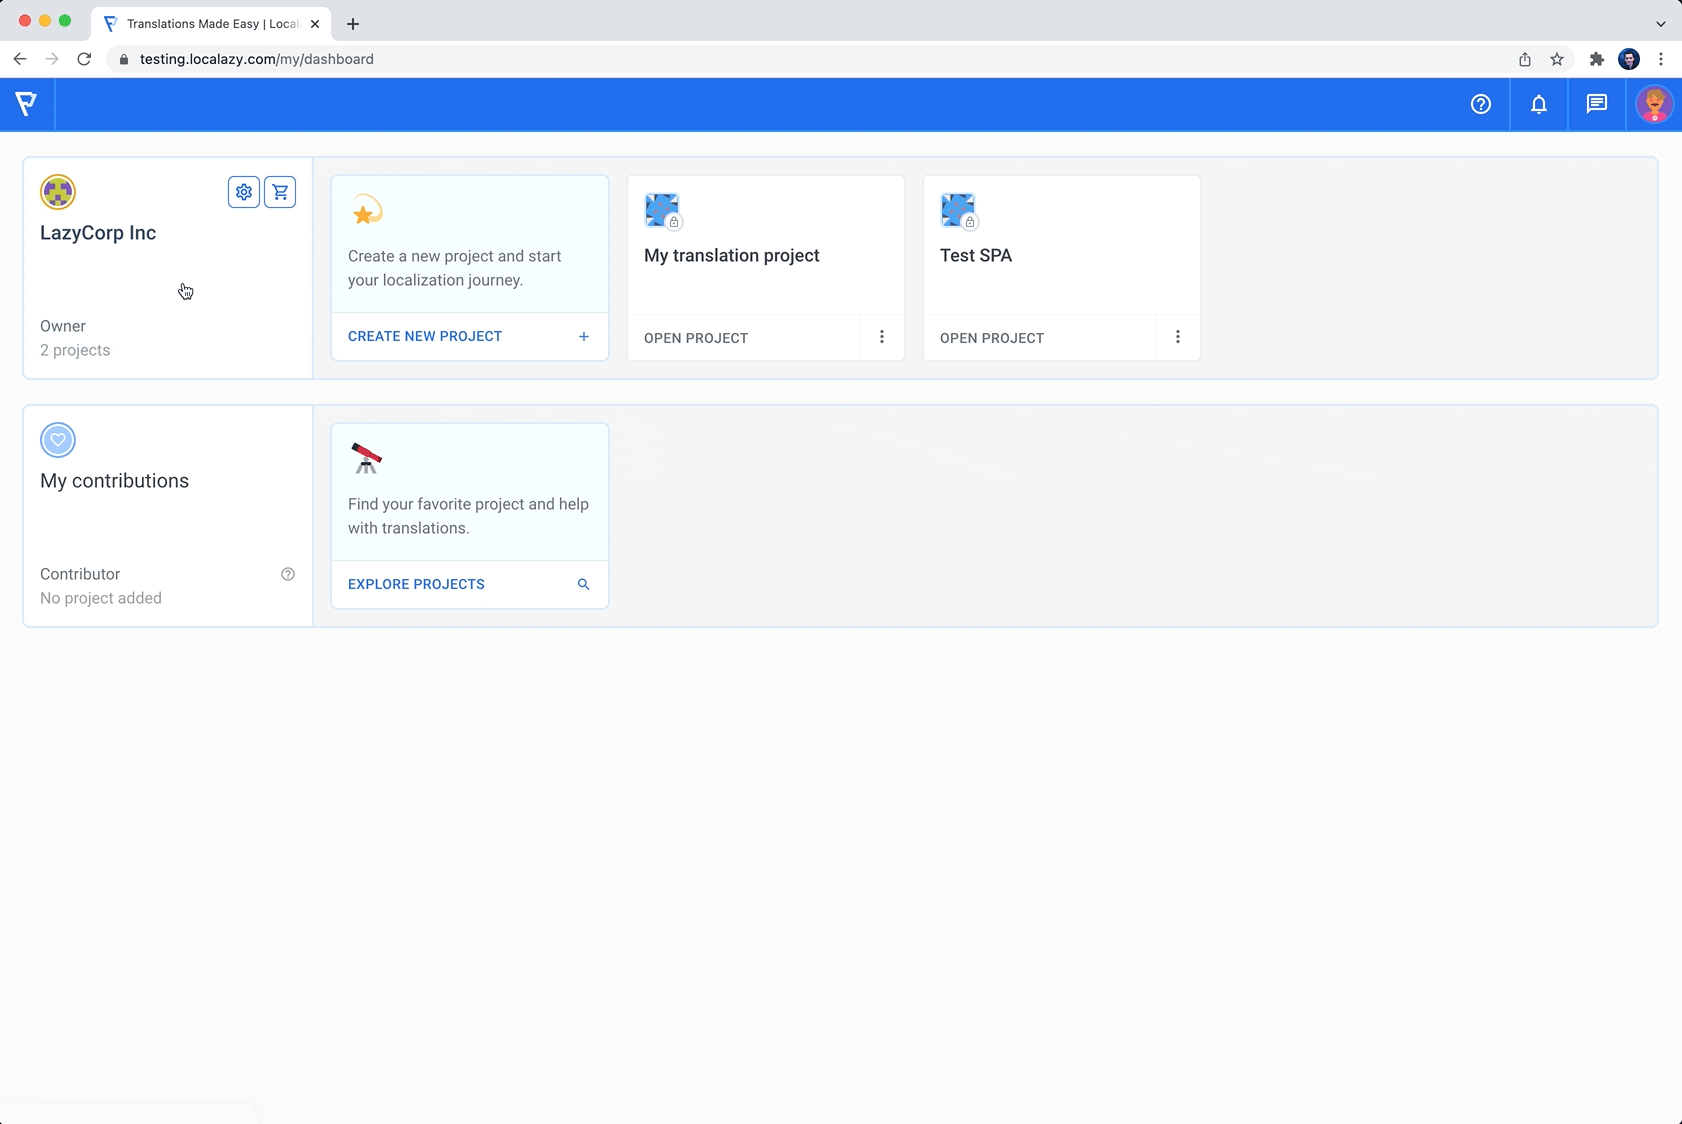Viewport: 1682px width, 1124px height.
Task: Click the Localazy logo in header
Action: [x=27, y=104]
